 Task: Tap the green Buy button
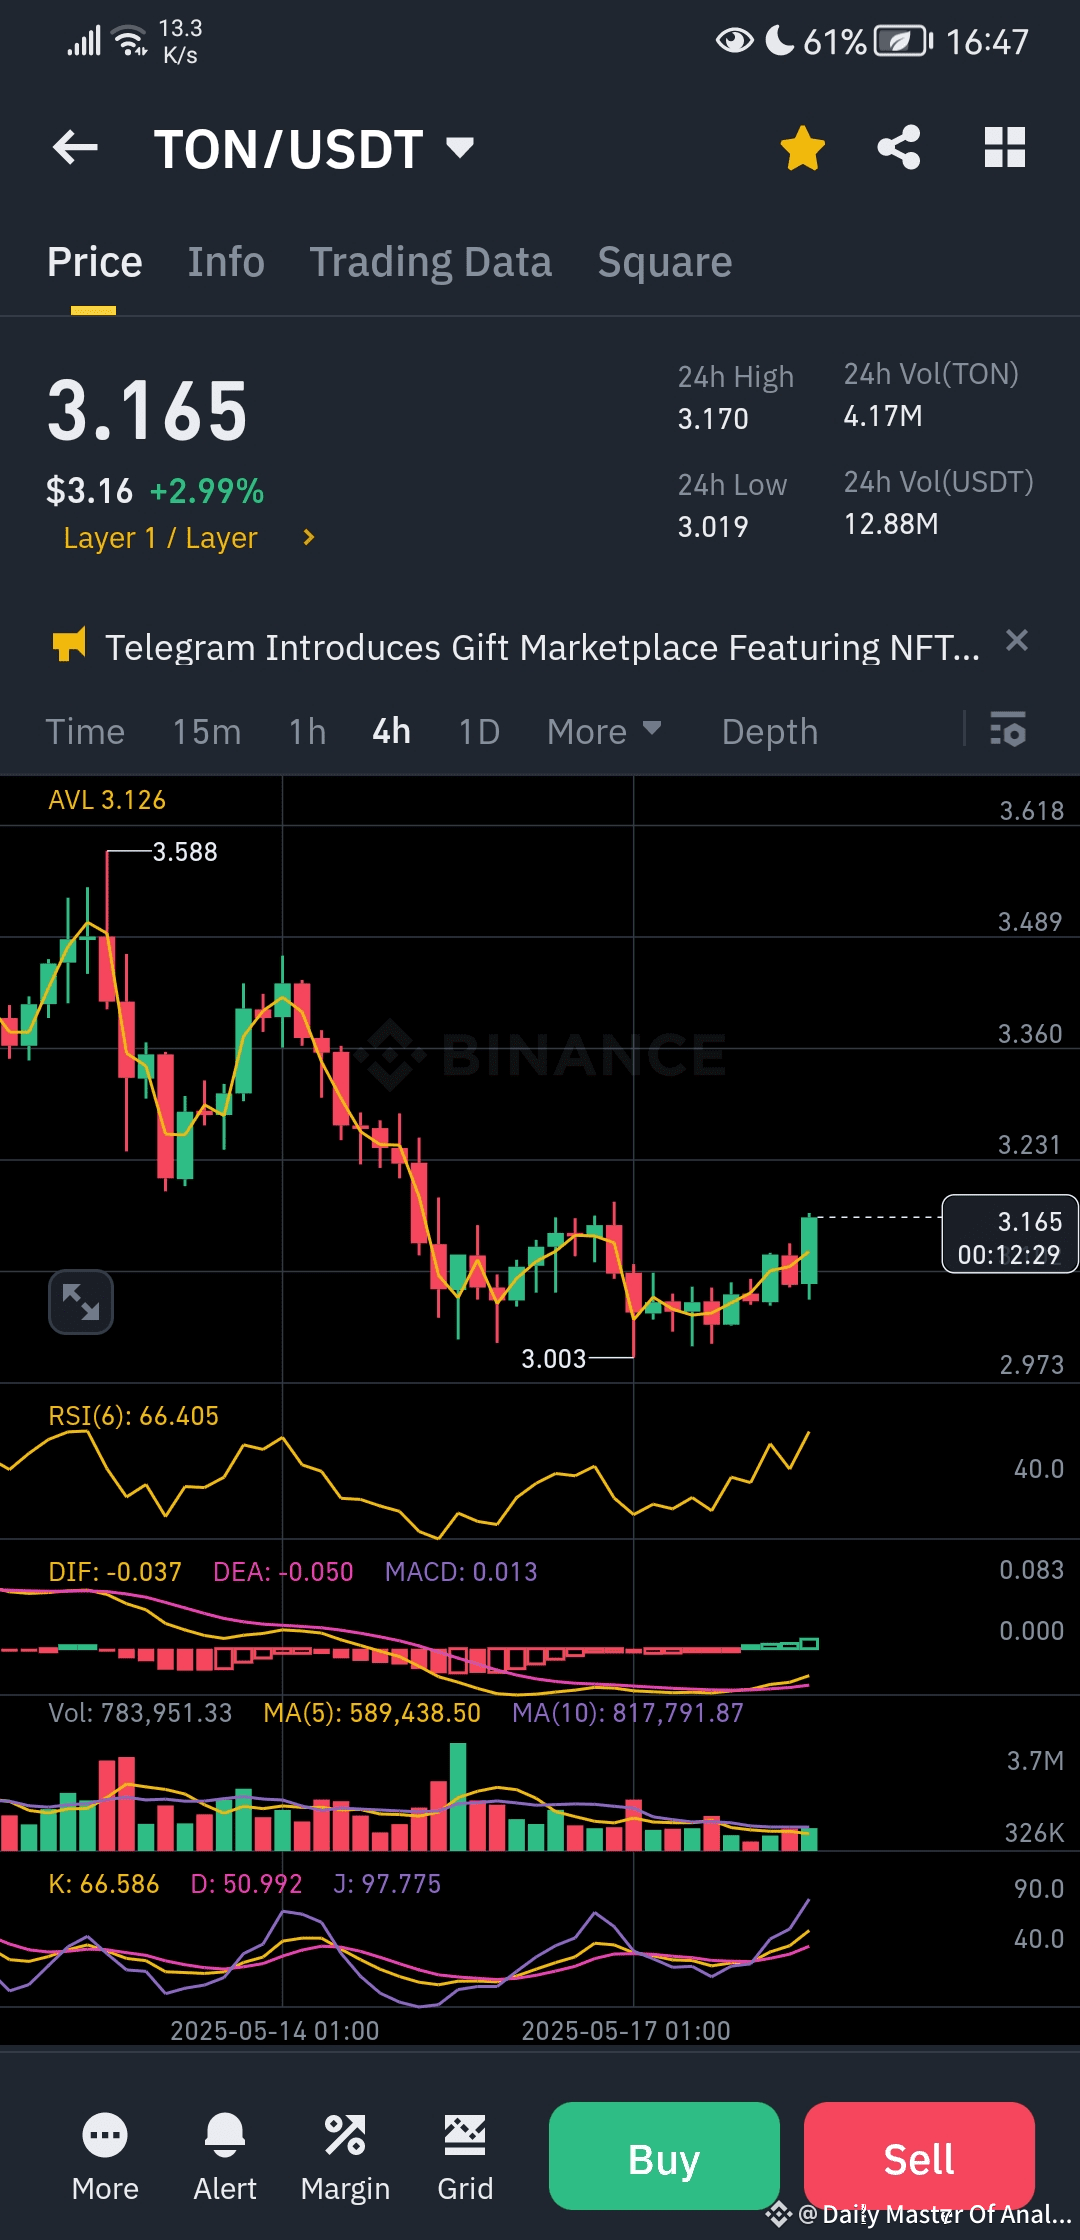tap(664, 2156)
